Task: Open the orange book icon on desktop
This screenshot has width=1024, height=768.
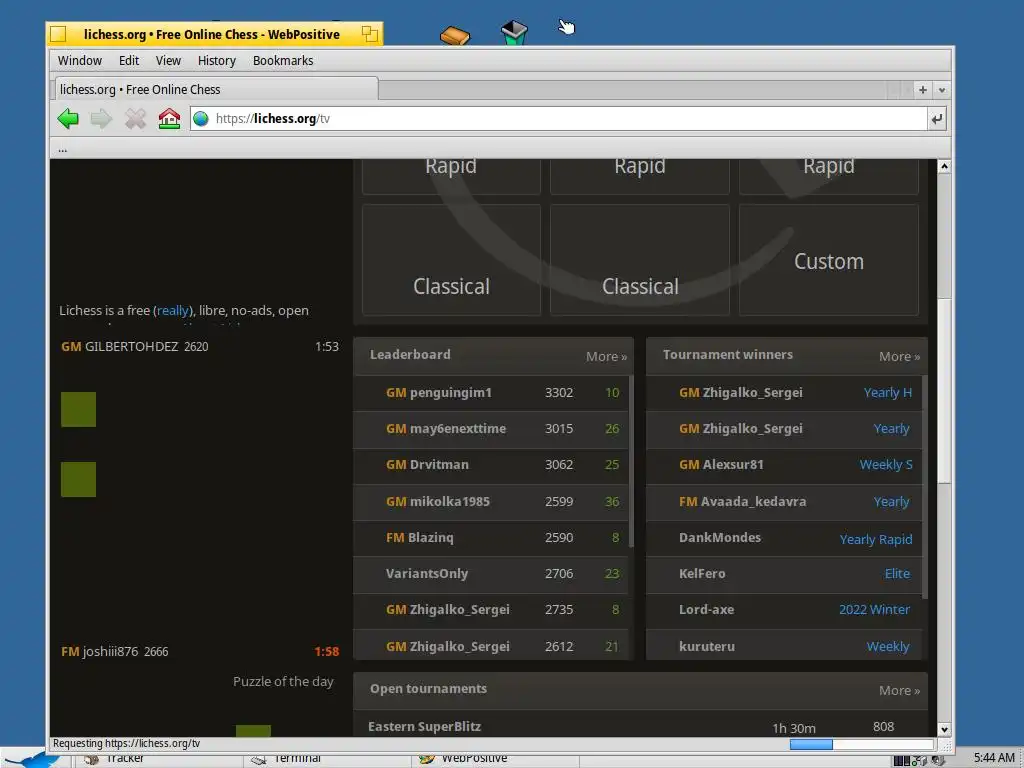Action: (x=455, y=35)
